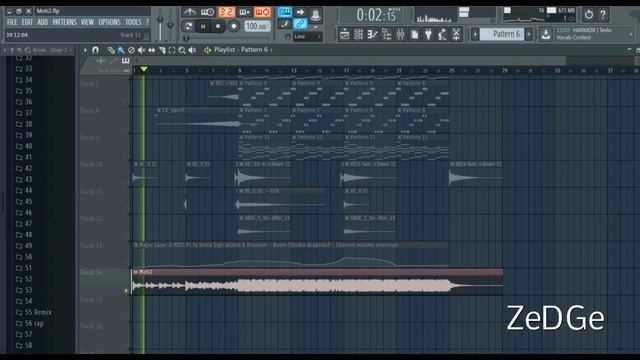Toggle pattern or song mode
This screenshot has width=640, height=360.
pyautogui.click(x=188, y=27)
